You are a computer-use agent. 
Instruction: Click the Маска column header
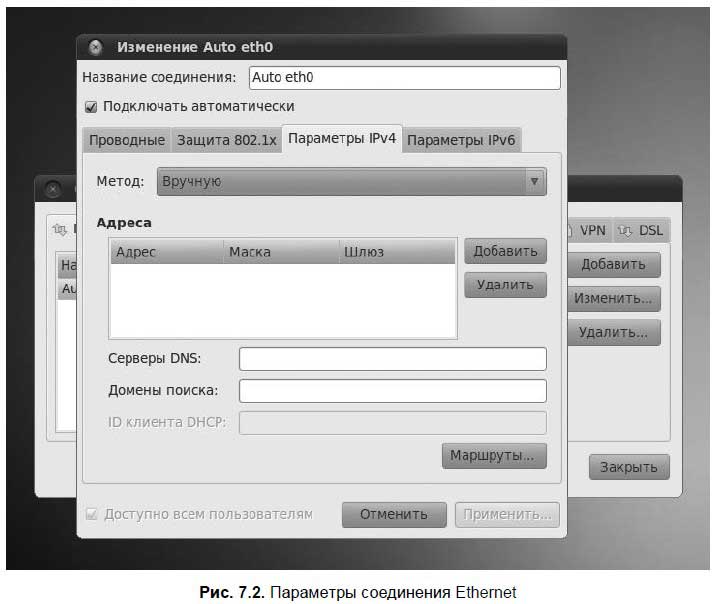[x=281, y=252]
